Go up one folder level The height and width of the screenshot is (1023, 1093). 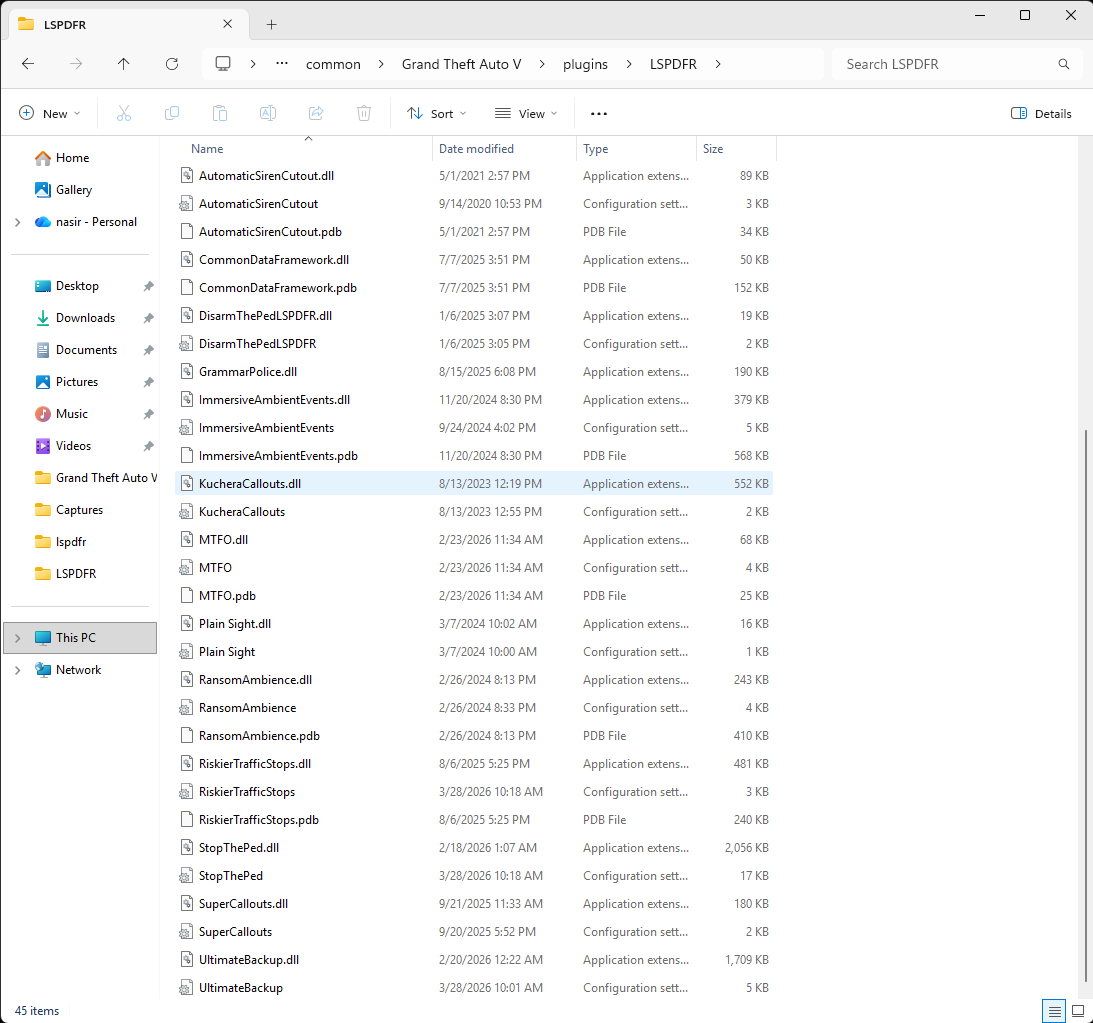[124, 64]
